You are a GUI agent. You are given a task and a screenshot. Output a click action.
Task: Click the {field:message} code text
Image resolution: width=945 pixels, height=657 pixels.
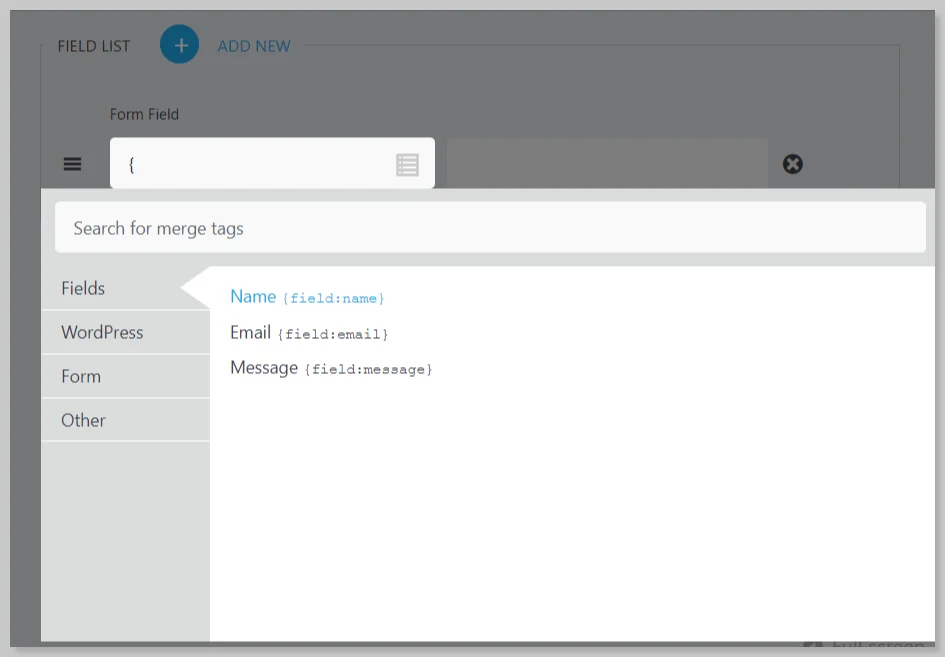click(368, 370)
